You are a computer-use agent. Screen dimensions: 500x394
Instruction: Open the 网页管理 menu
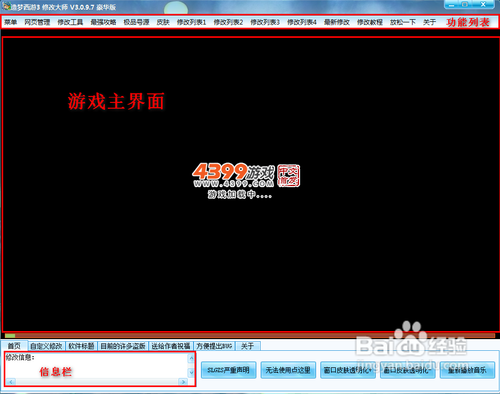click(37, 22)
